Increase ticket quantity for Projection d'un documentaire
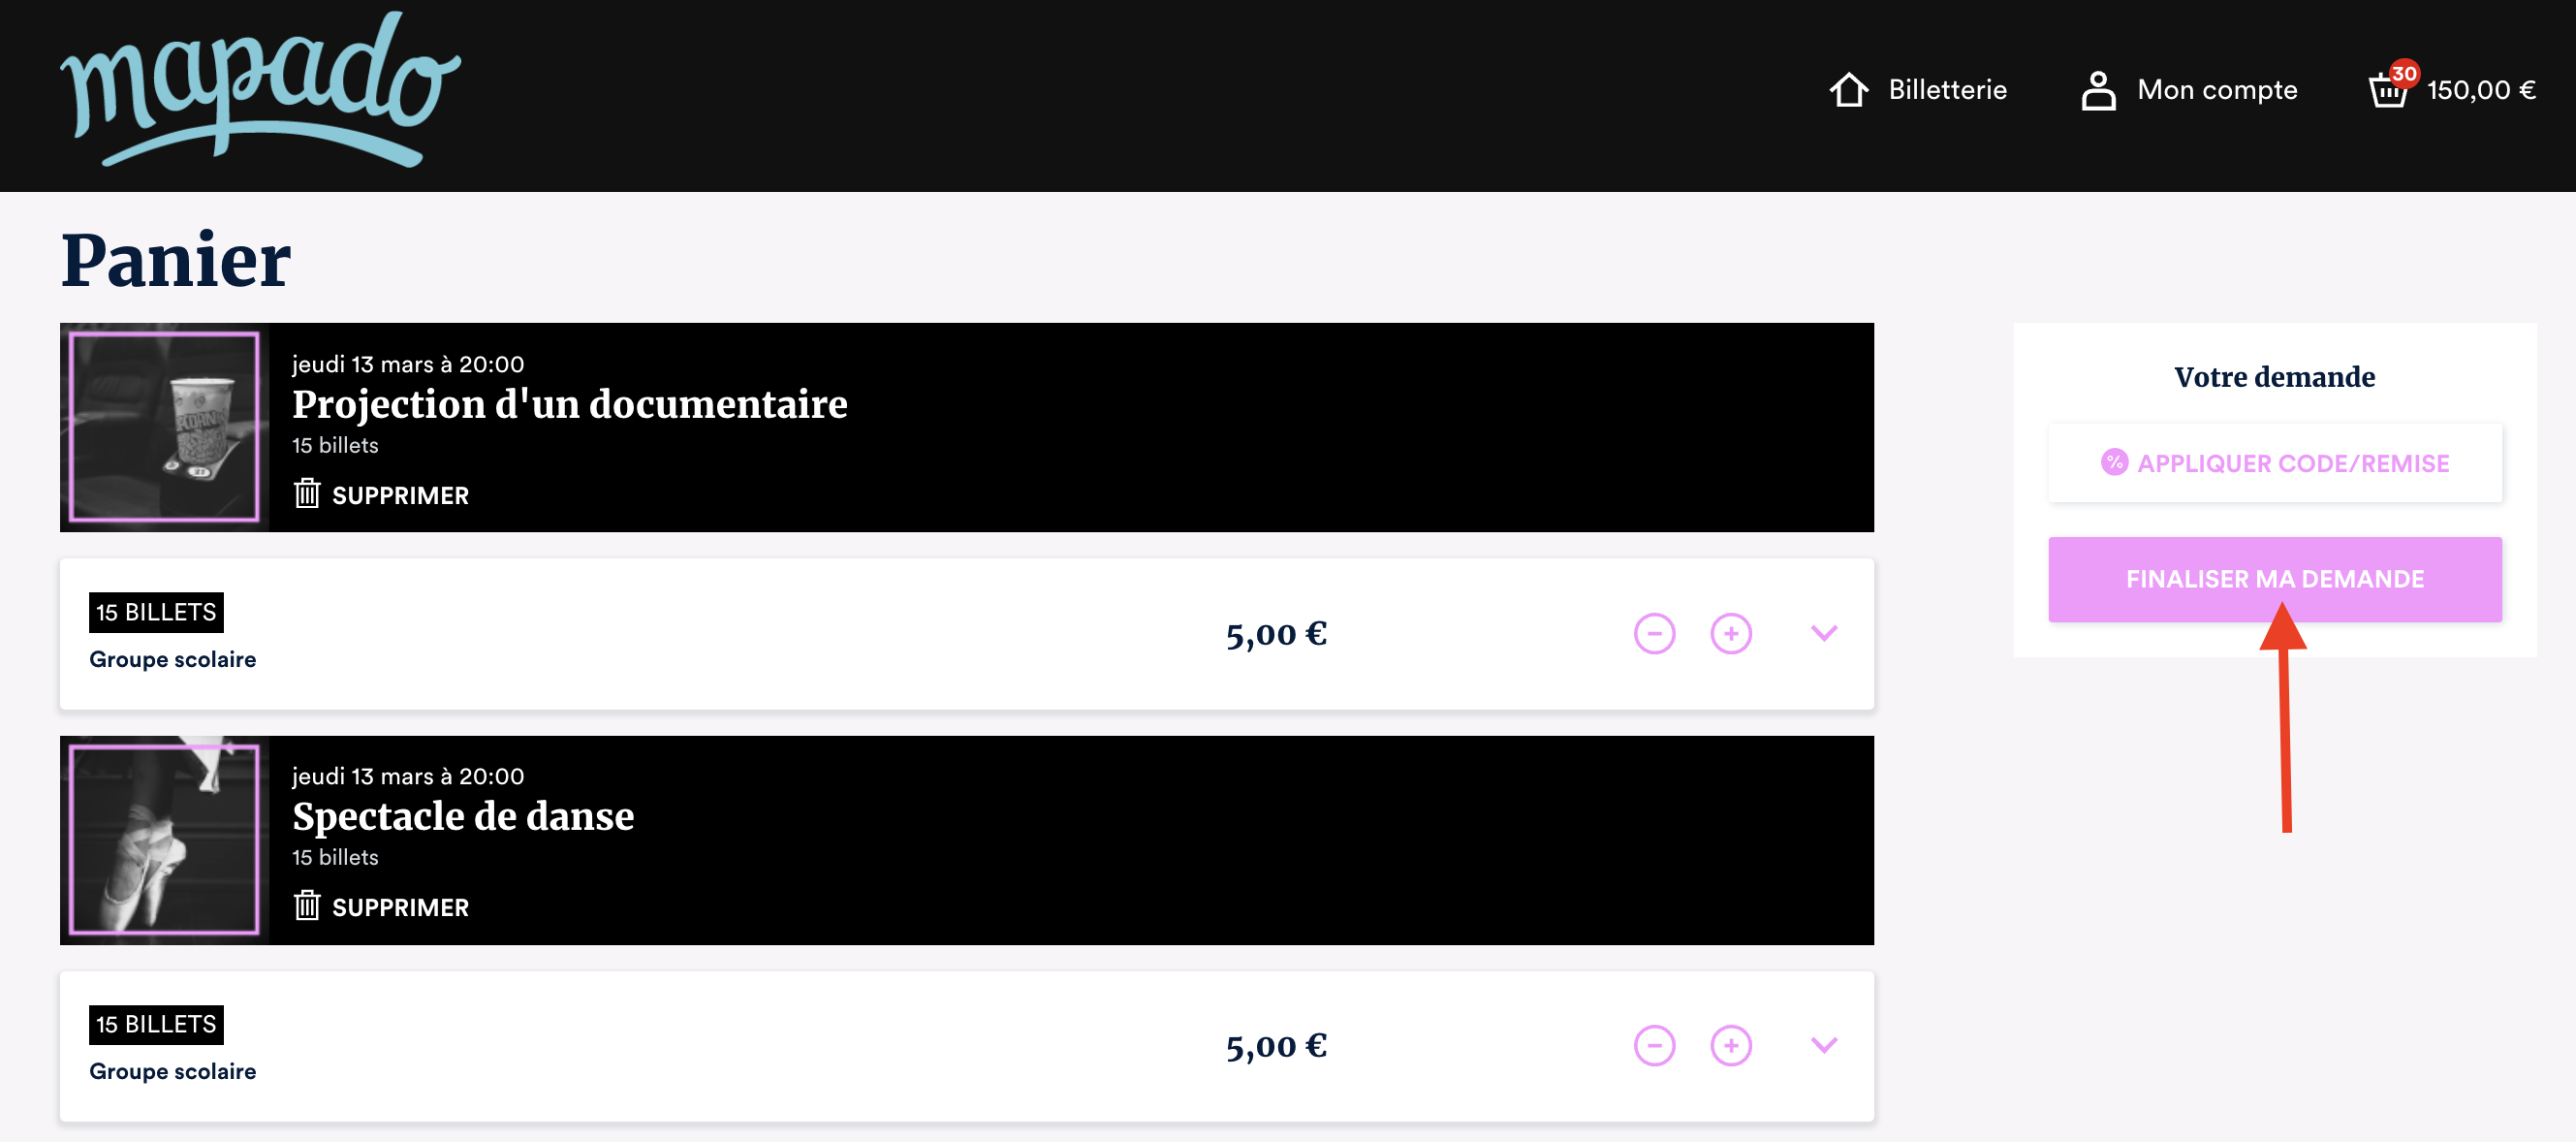The height and width of the screenshot is (1142, 2576). 1730,634
